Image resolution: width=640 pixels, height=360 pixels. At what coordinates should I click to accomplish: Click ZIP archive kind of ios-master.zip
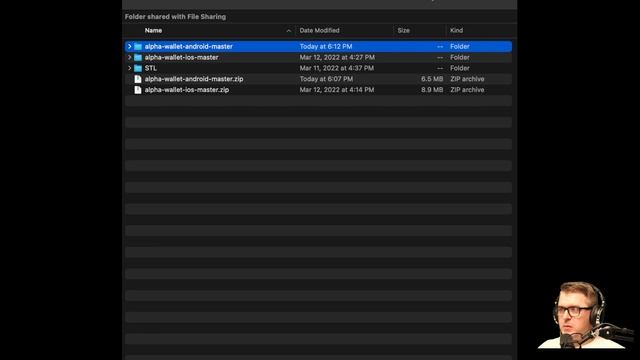coord(467,90)
